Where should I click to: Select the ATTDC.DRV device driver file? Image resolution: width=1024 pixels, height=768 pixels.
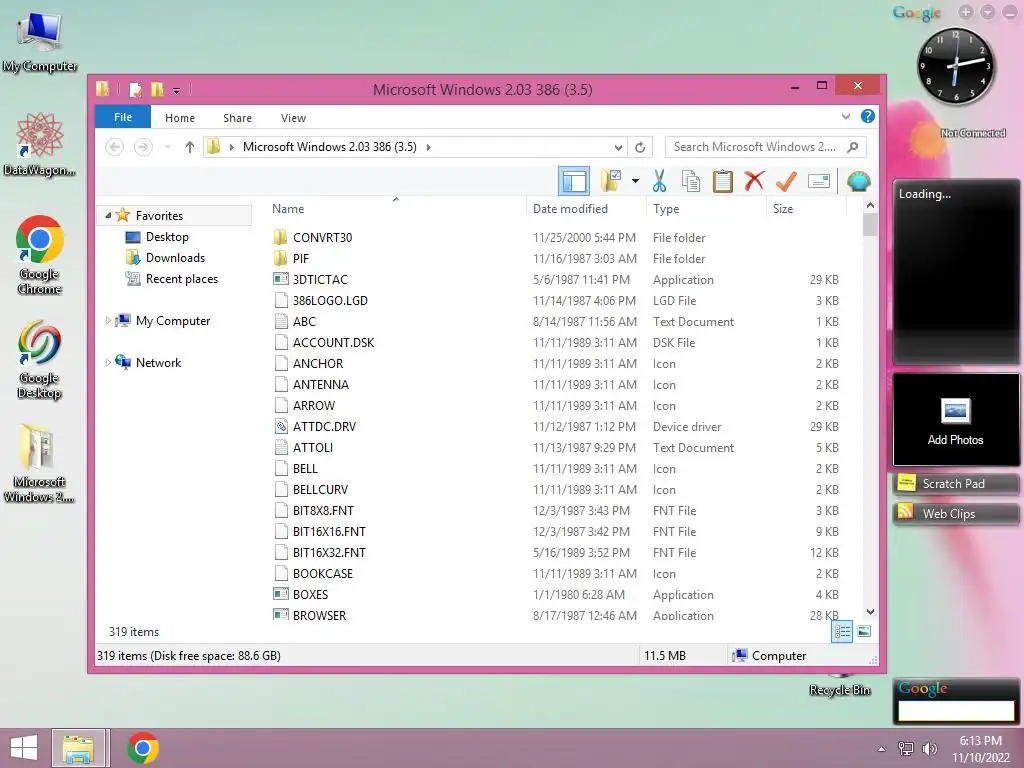[325, 426]
